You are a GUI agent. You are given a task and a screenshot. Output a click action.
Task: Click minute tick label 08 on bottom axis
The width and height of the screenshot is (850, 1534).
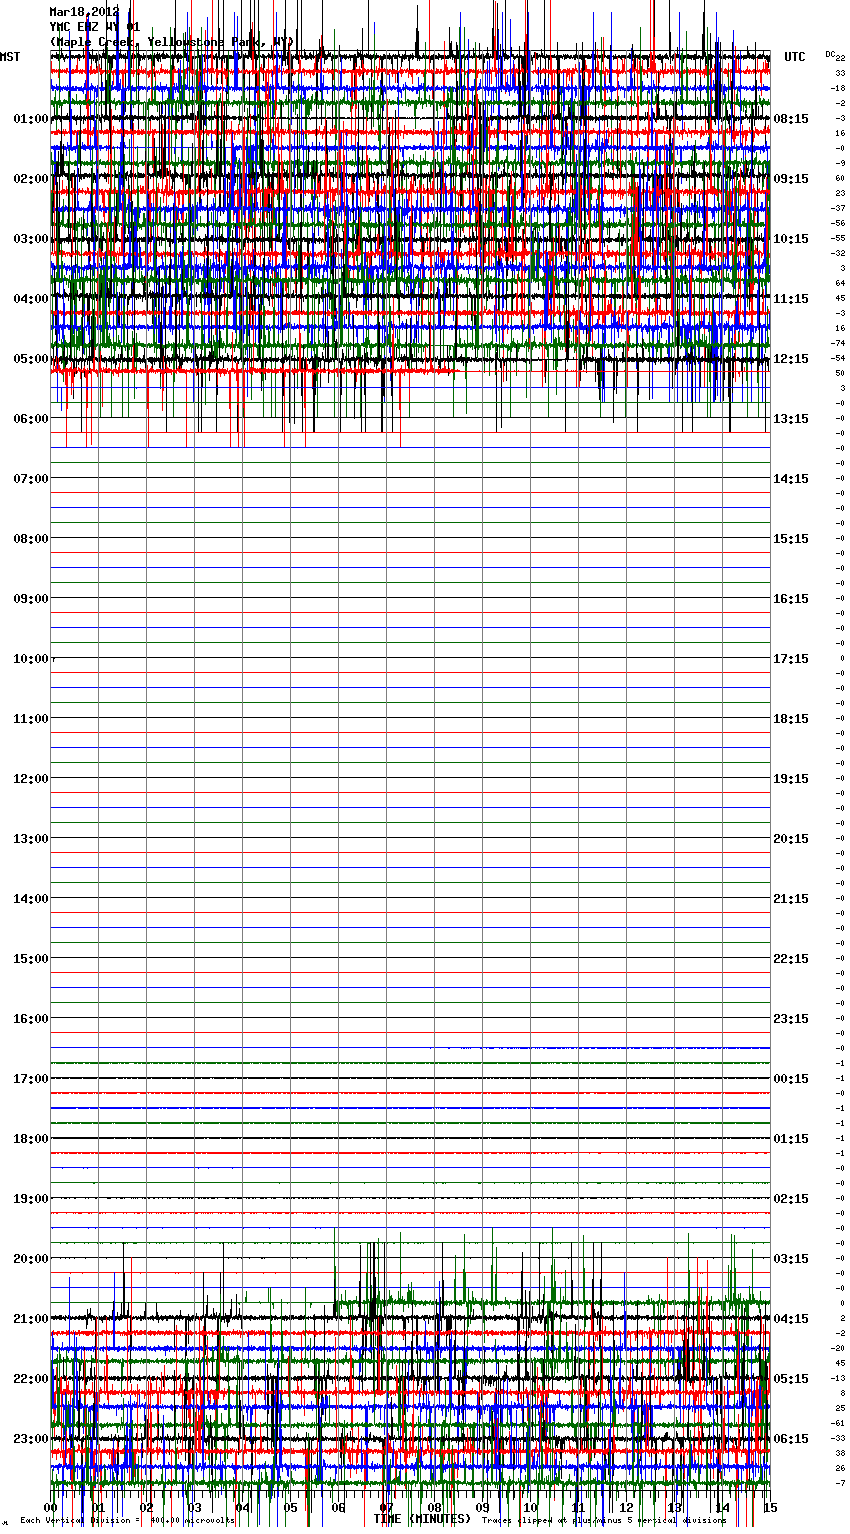point(434,1508)
